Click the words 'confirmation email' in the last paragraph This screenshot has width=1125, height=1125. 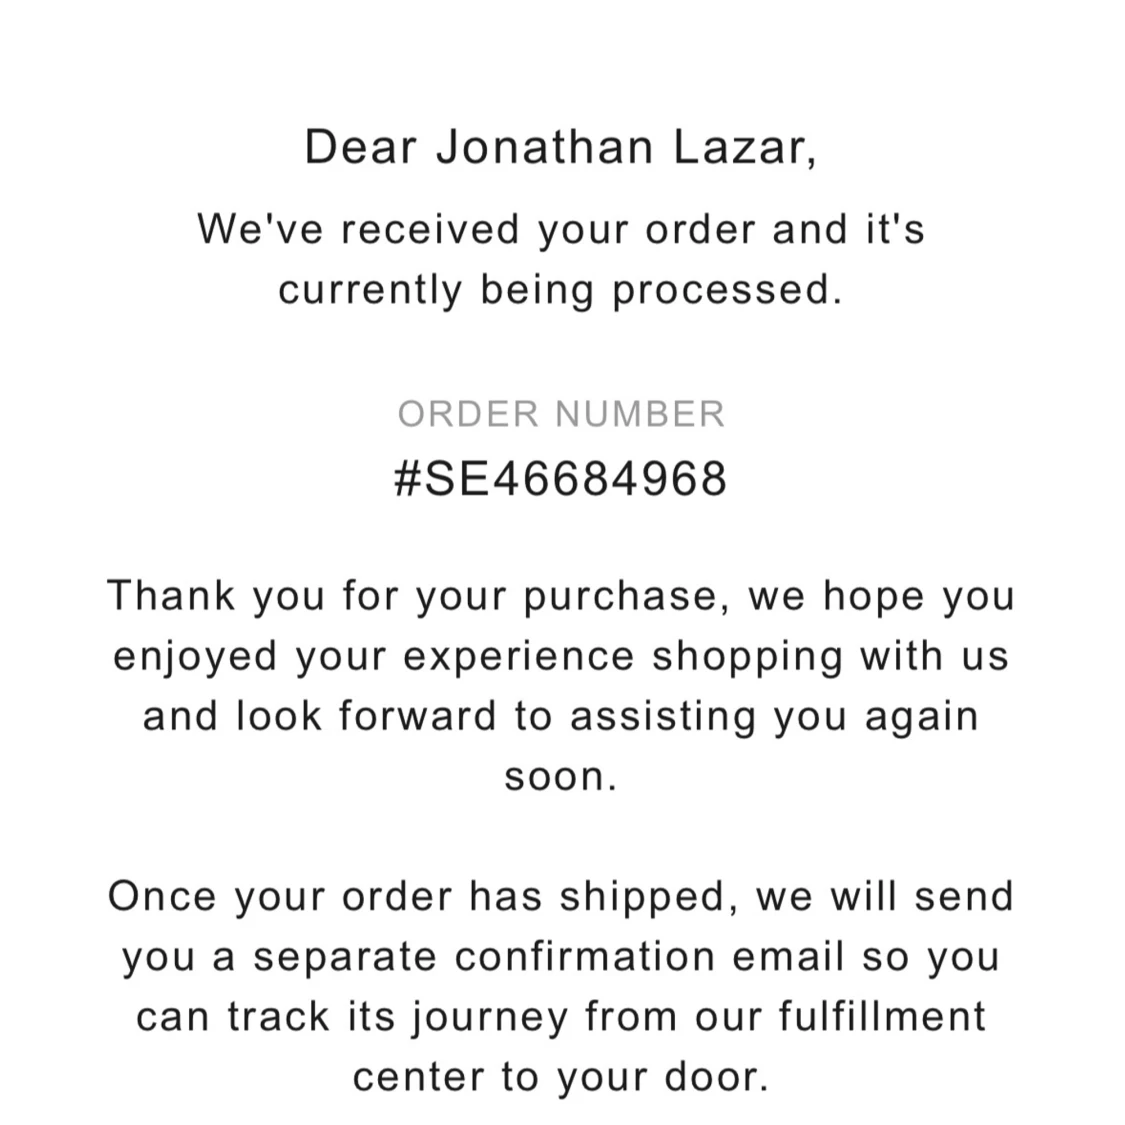tap(650, 957)
